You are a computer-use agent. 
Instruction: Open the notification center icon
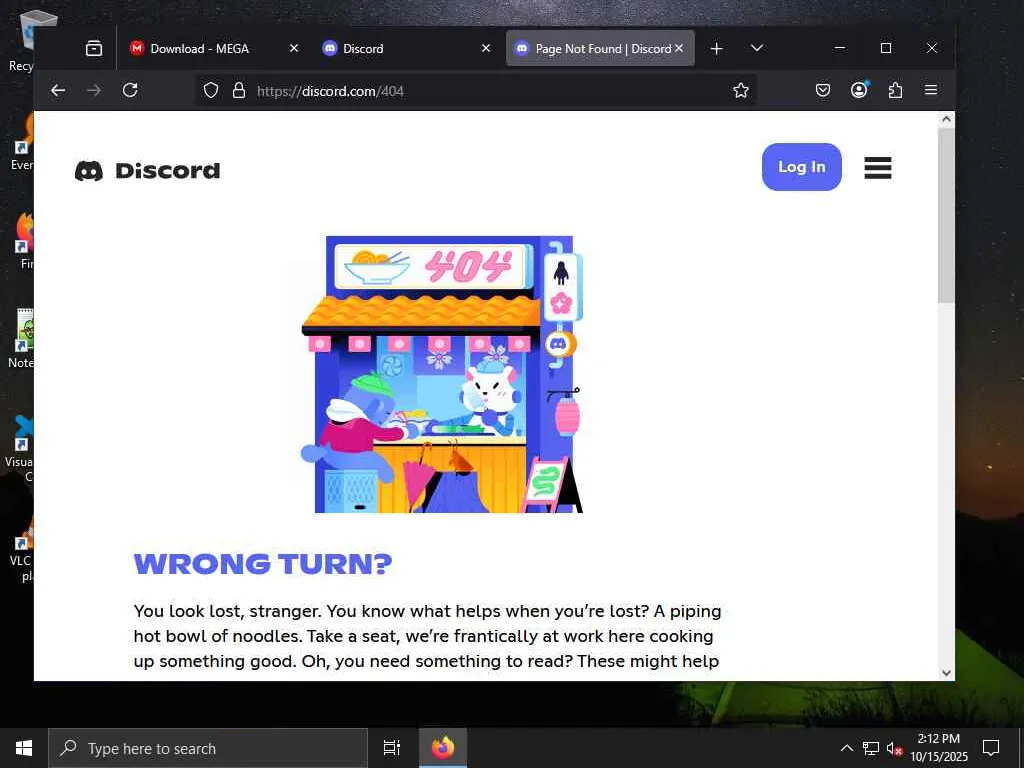pyautogui.click(x=991, y=748)
